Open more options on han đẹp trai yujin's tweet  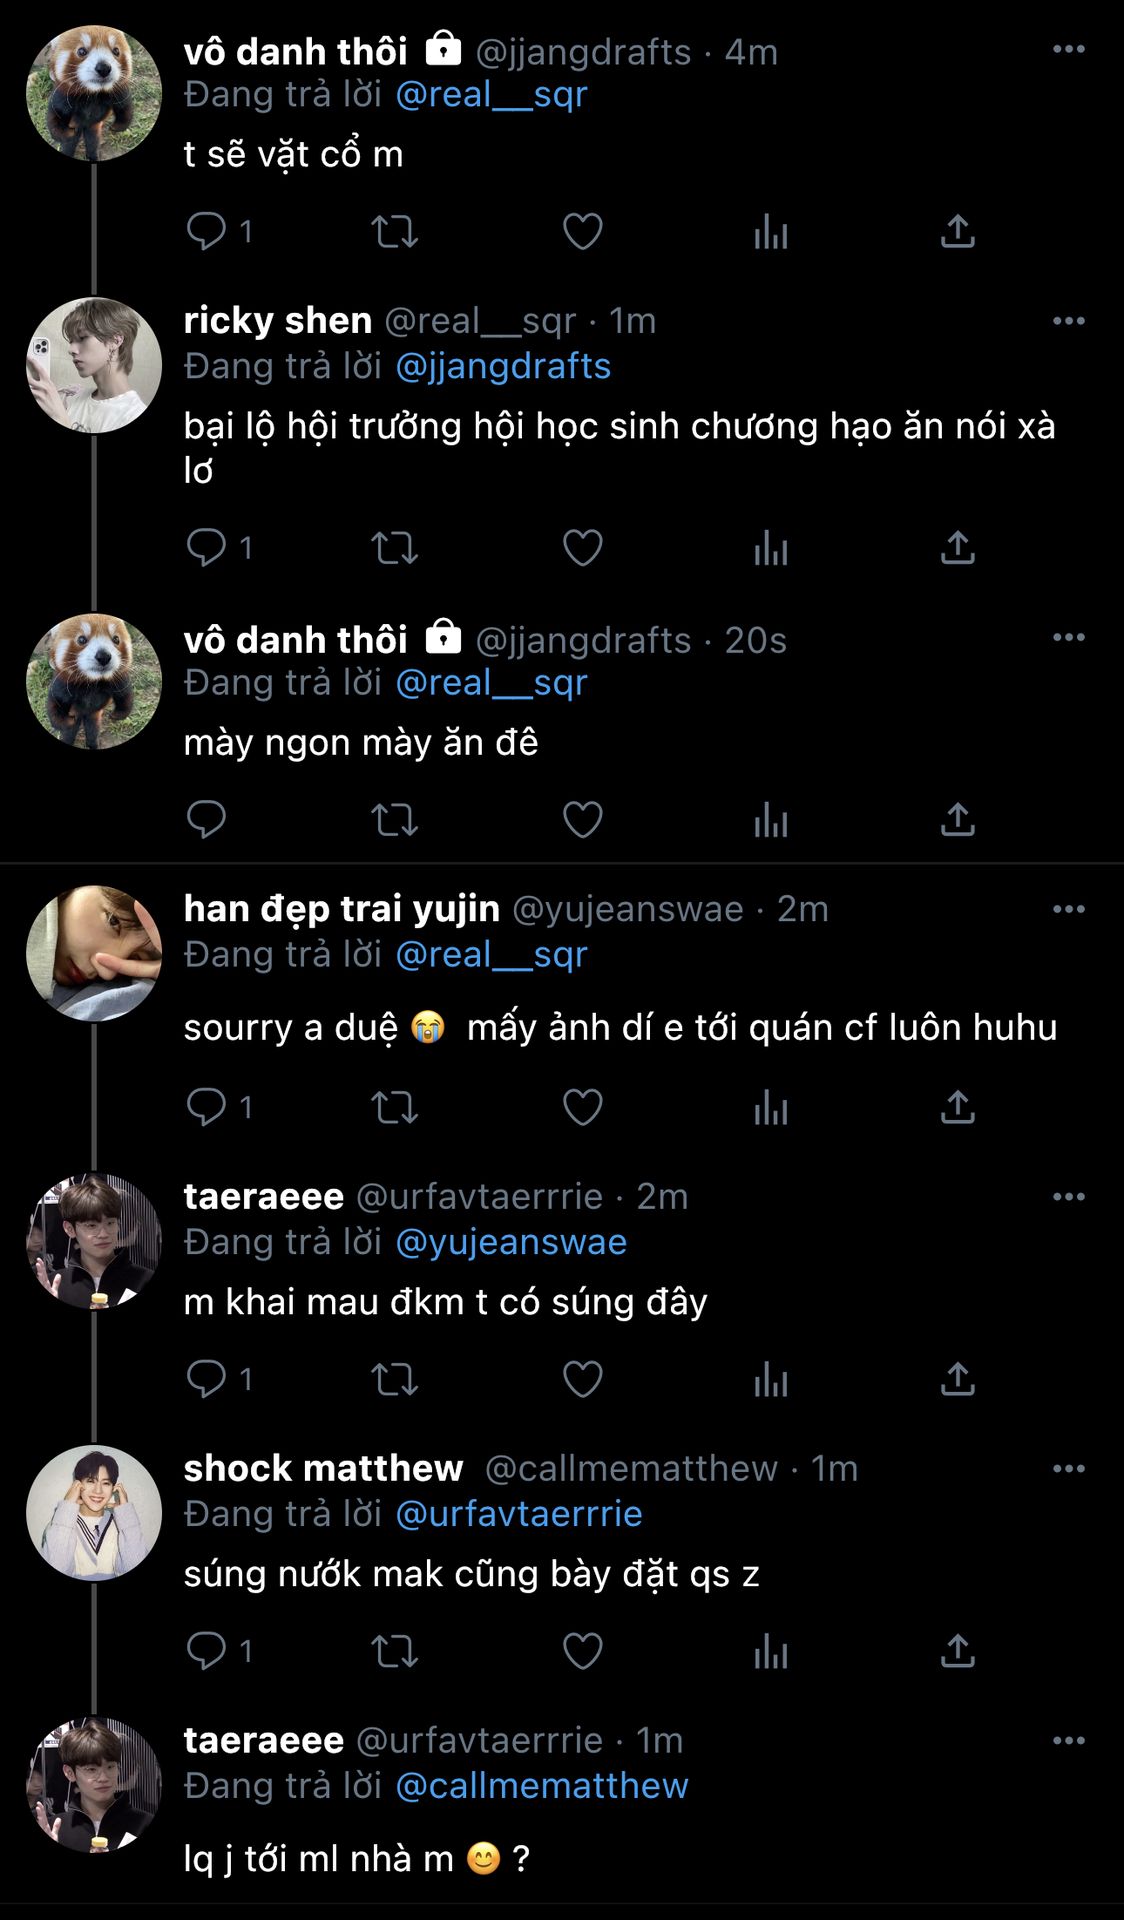tap(1068, 909)
